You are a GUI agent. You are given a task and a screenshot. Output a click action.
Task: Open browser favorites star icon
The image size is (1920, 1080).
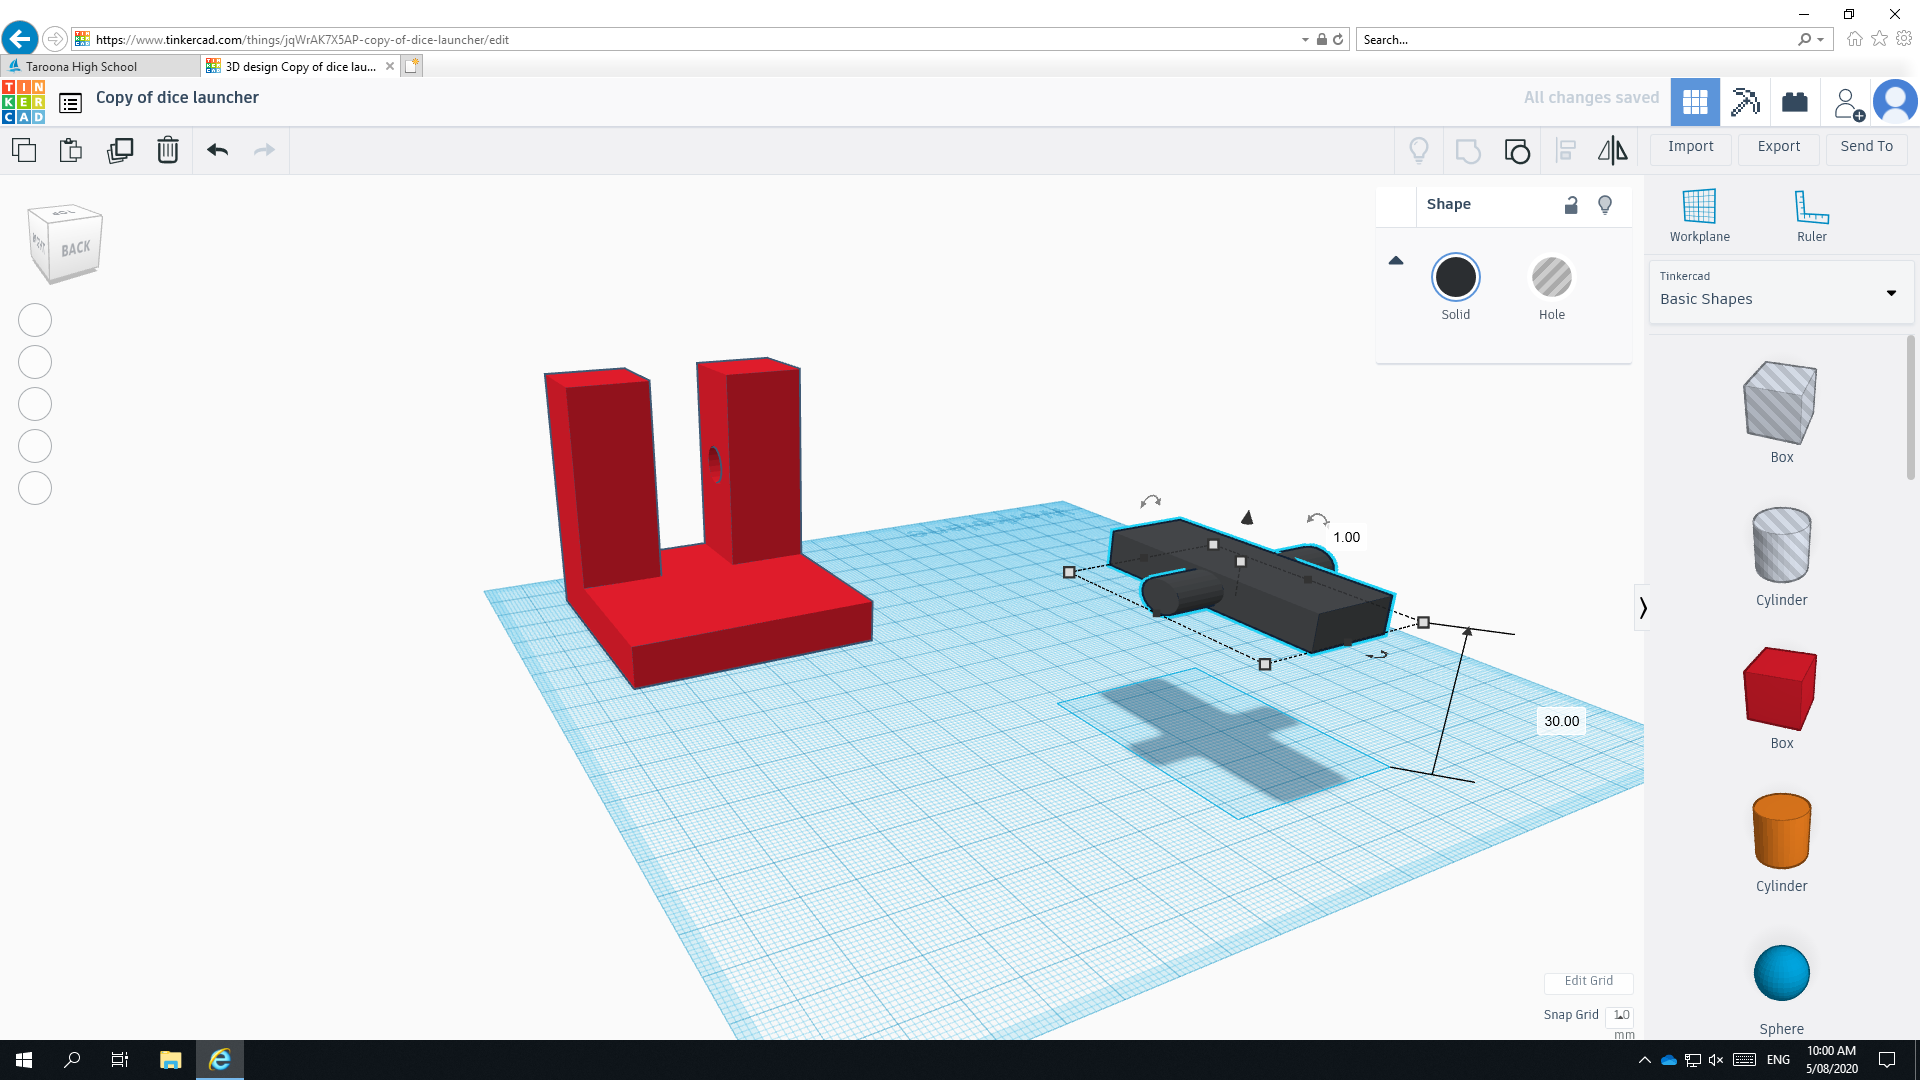coord(1879,39)
